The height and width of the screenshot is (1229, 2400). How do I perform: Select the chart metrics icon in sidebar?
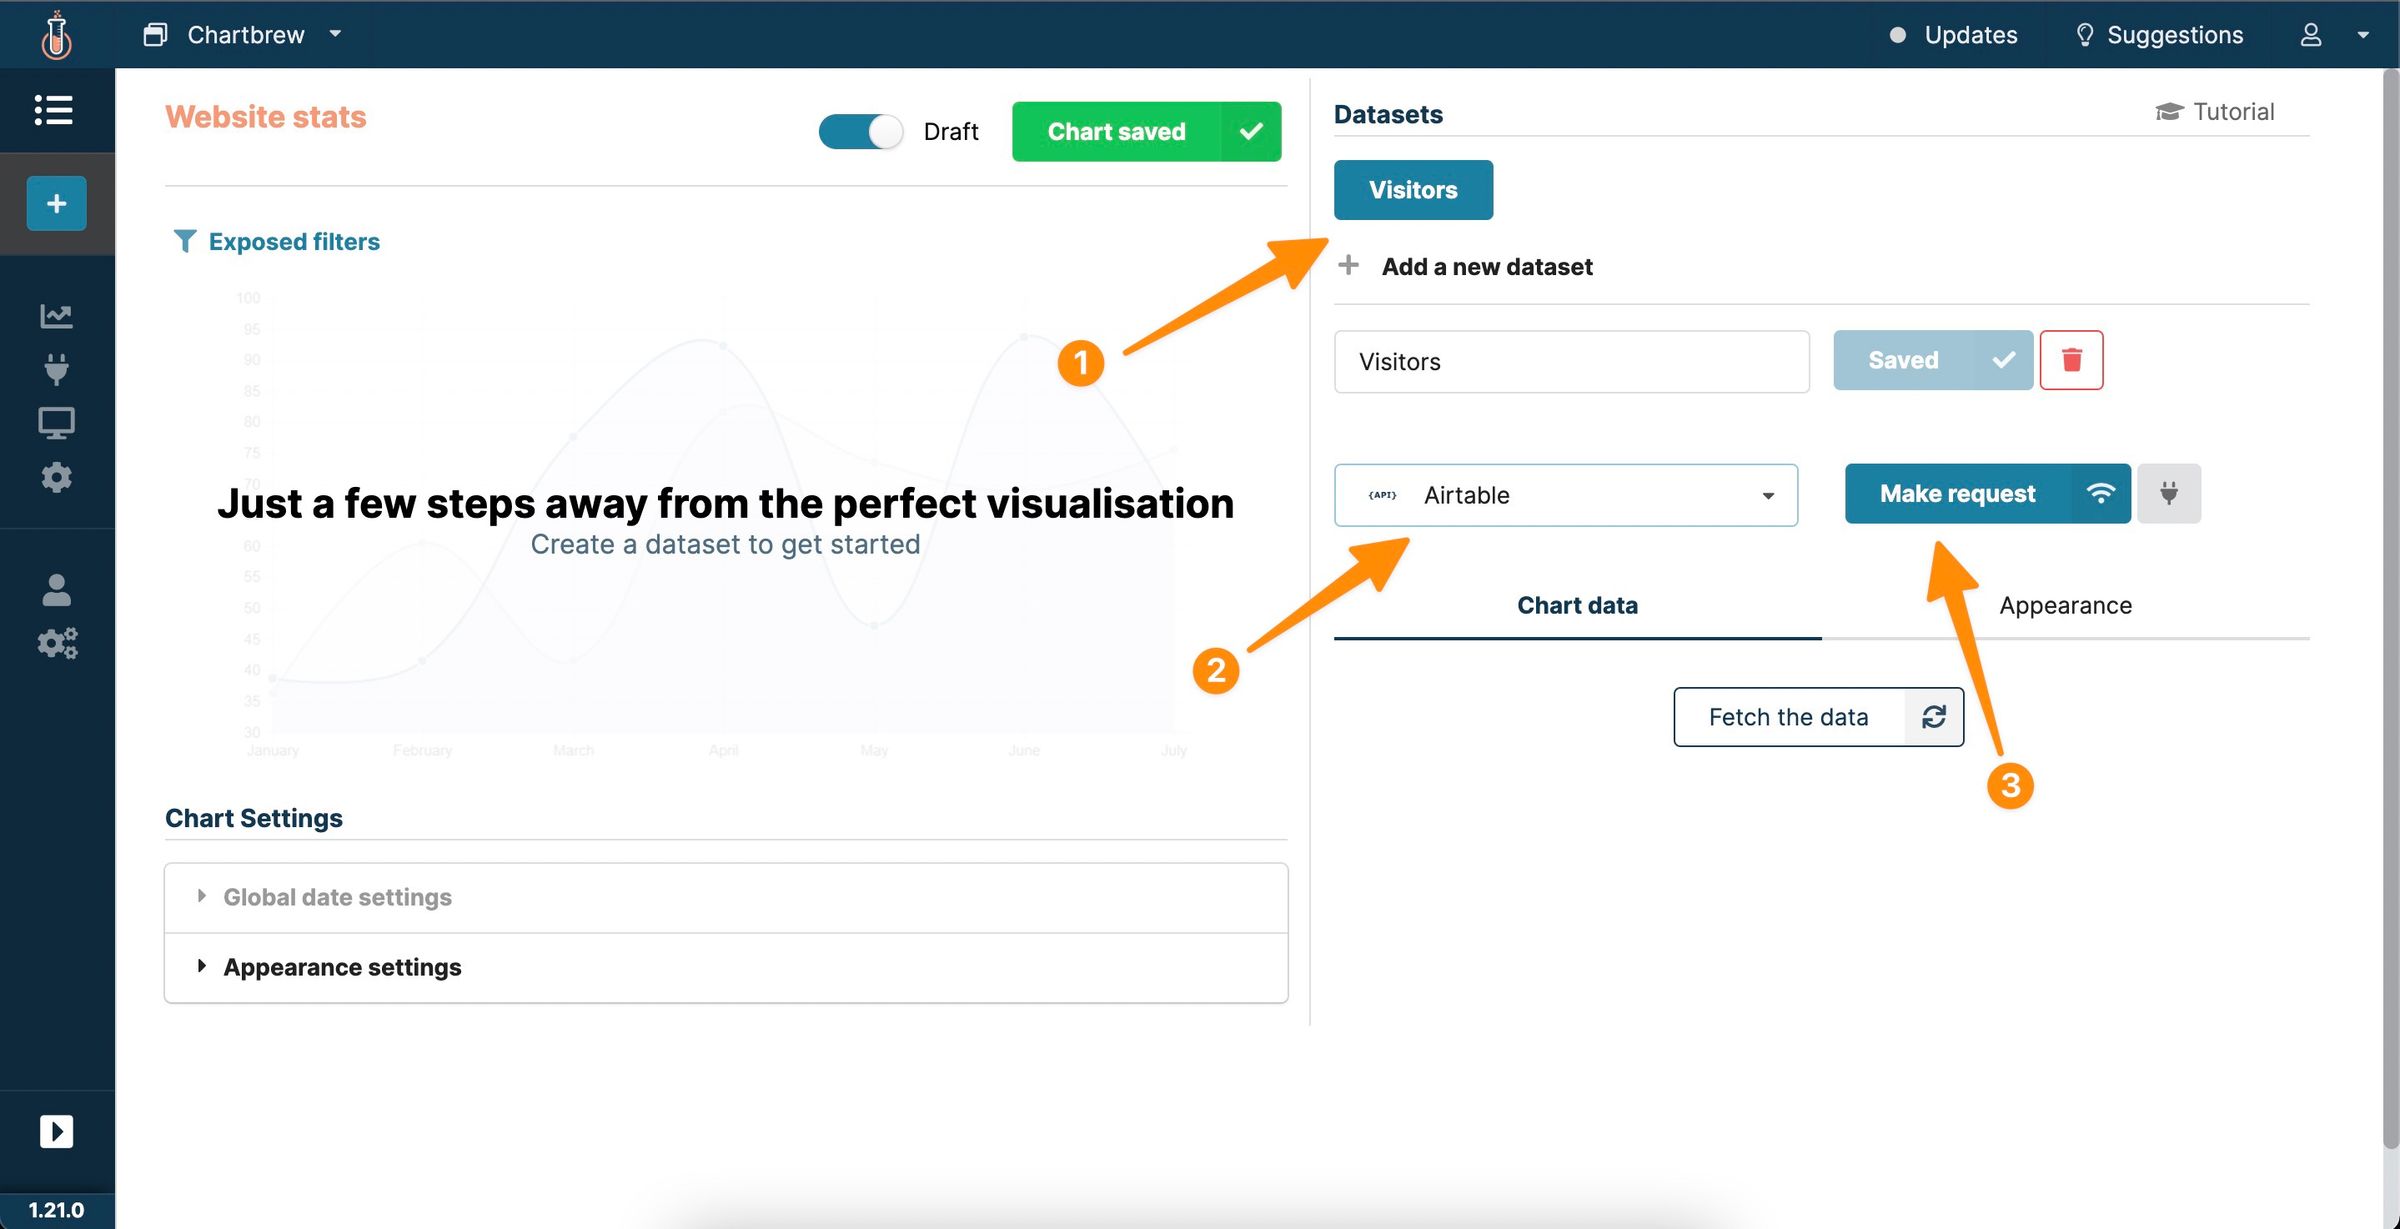(56, 315)
